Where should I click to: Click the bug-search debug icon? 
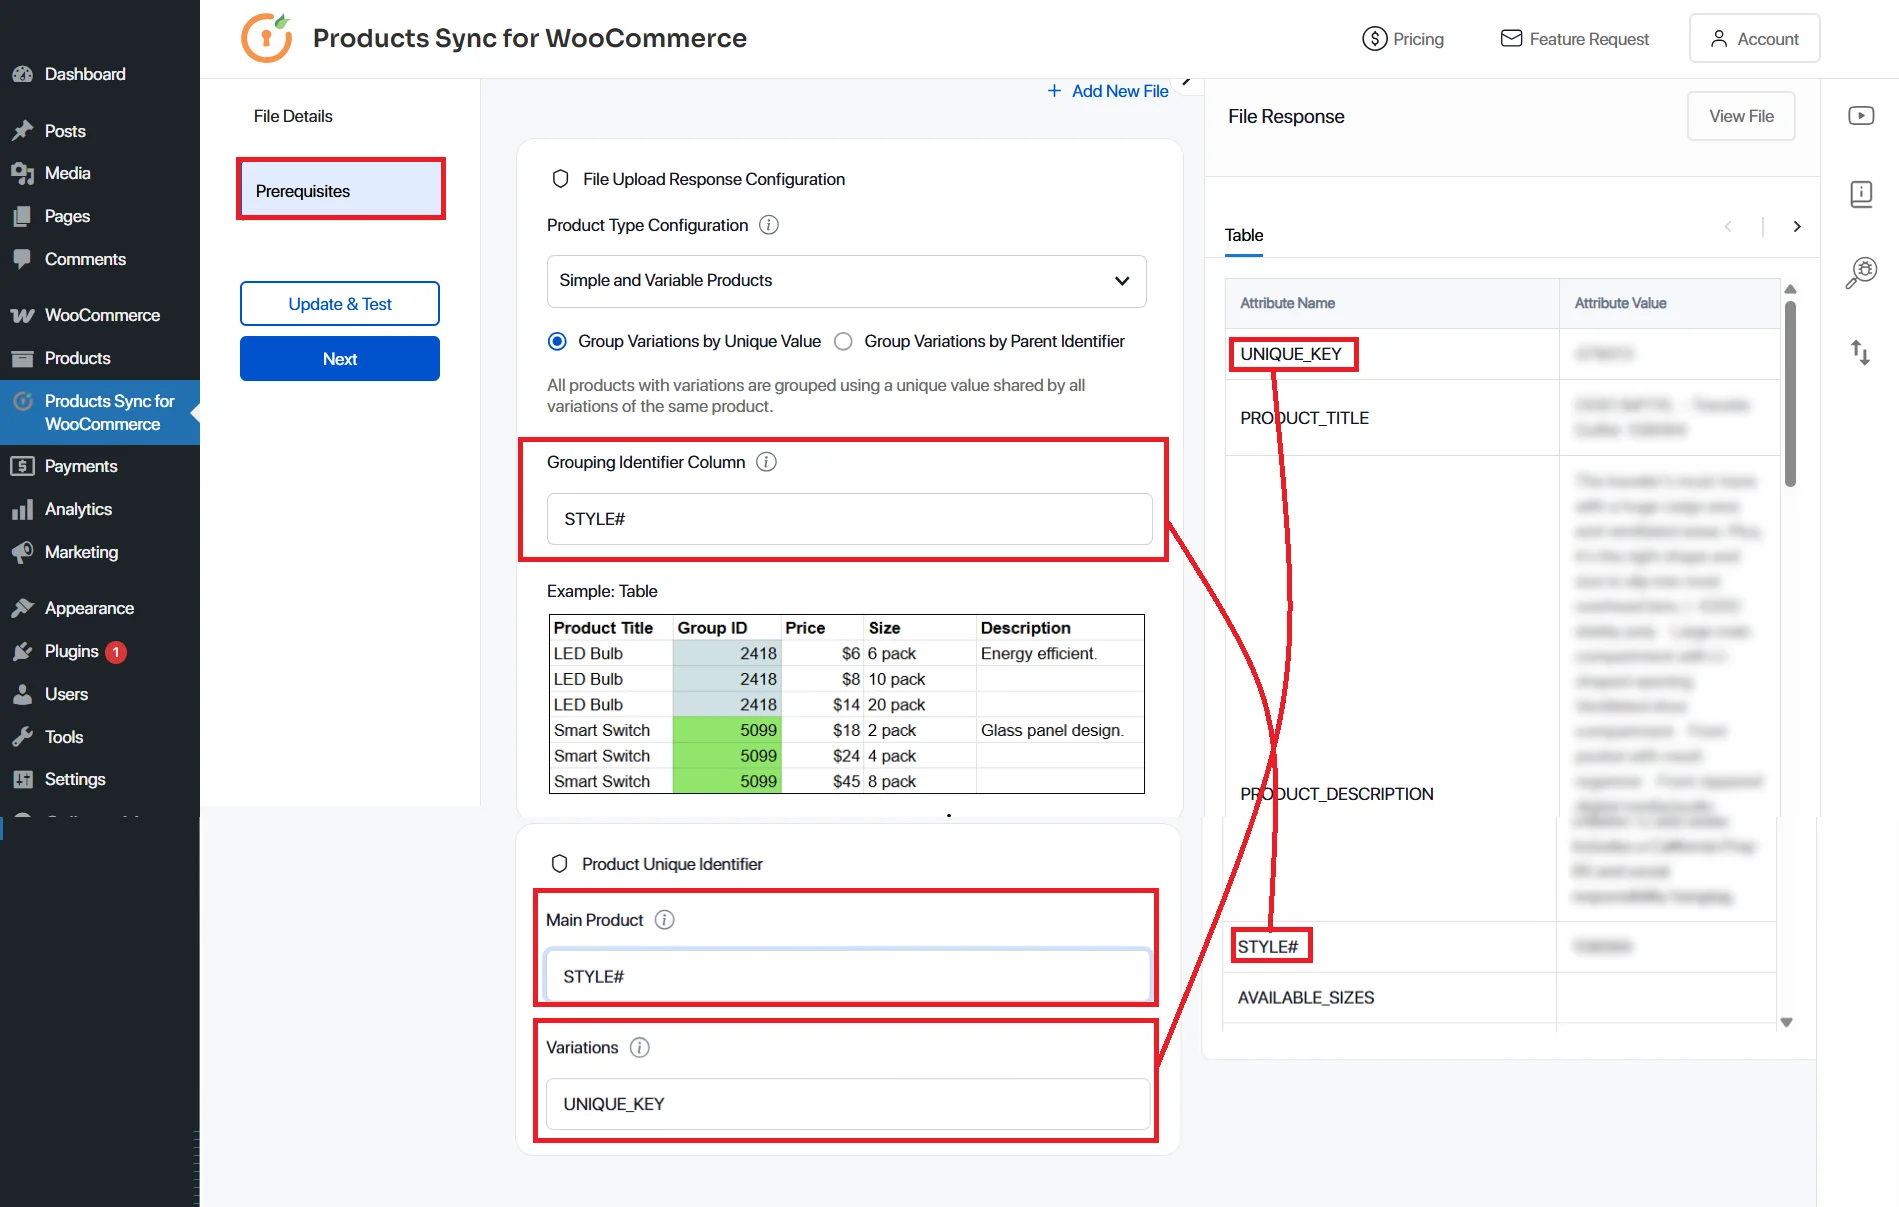(x=1861, y=271)
